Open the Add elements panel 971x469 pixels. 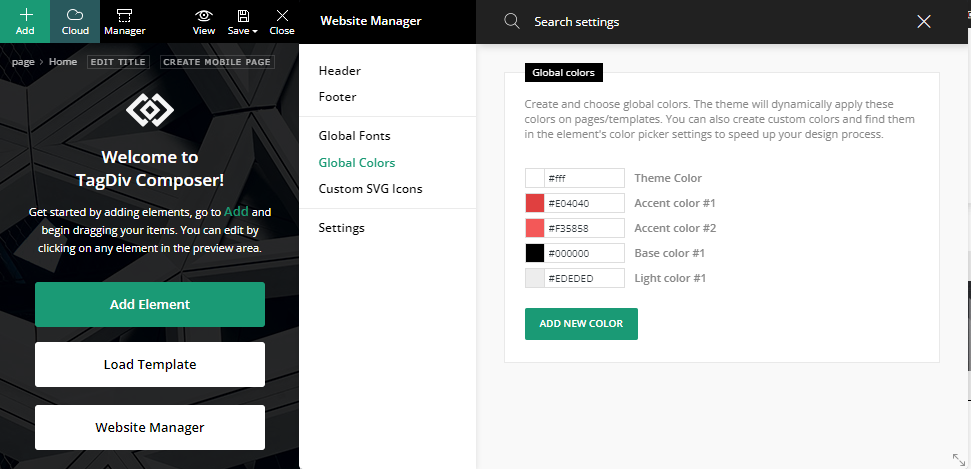tap(25, 22)
